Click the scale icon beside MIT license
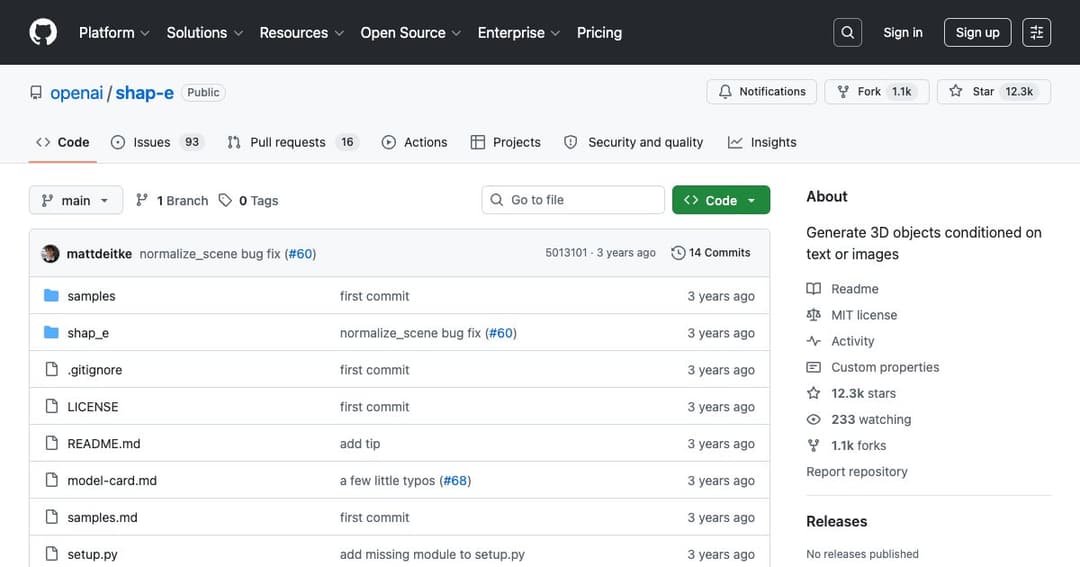The image size is (1080, 567). [813, 315]
